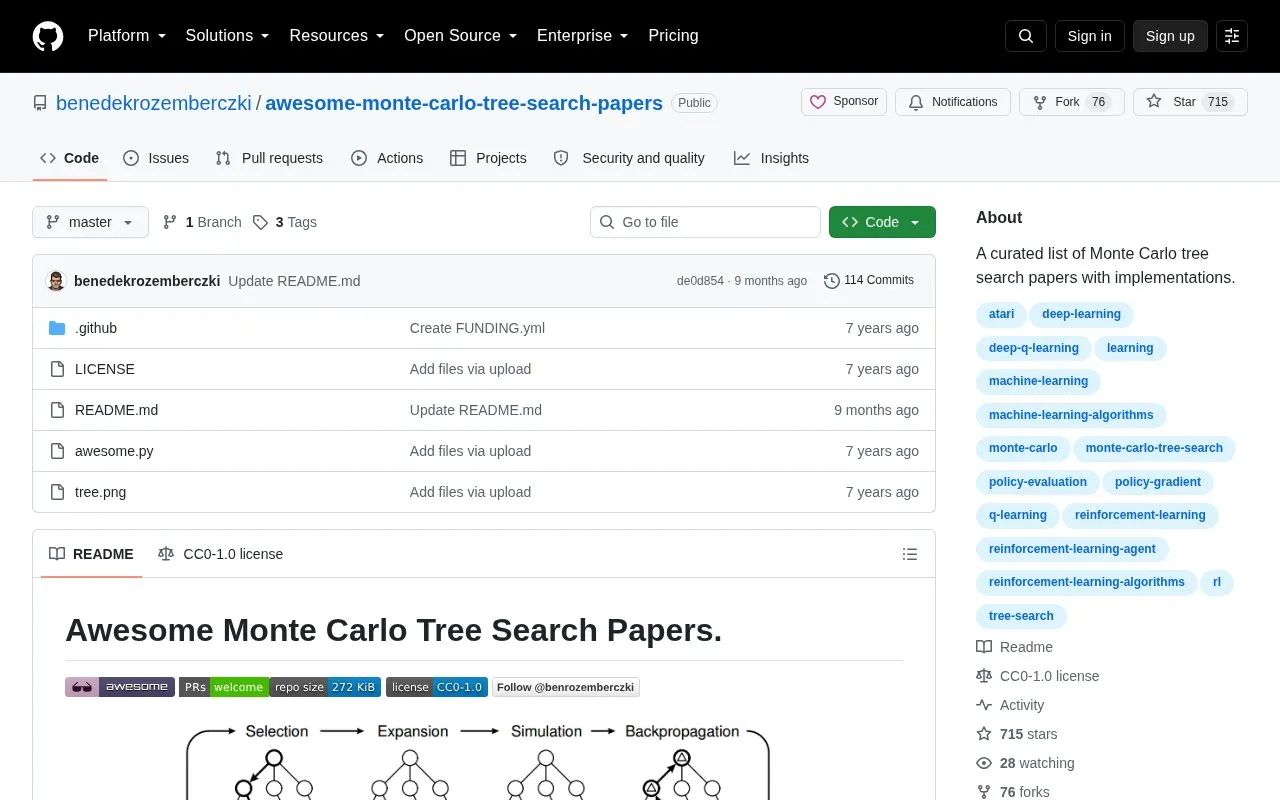Open README.md file entry

tap(116, 410)
